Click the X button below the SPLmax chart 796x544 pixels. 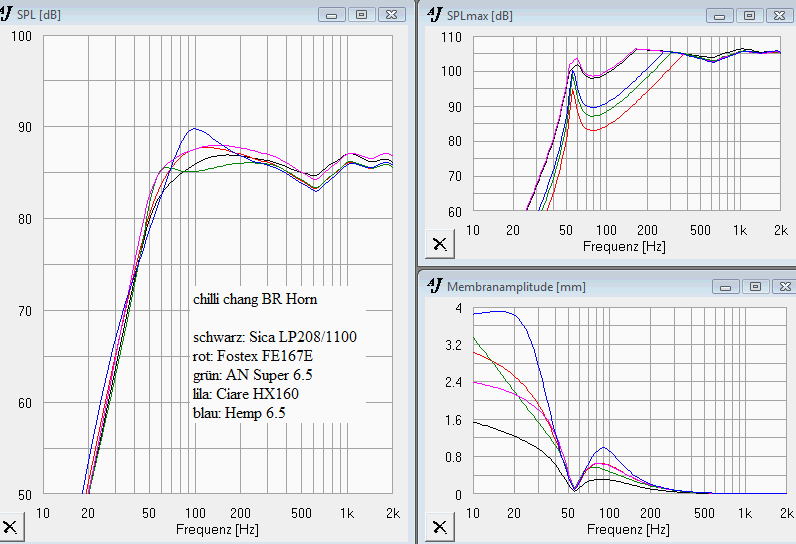click(438, 243)
